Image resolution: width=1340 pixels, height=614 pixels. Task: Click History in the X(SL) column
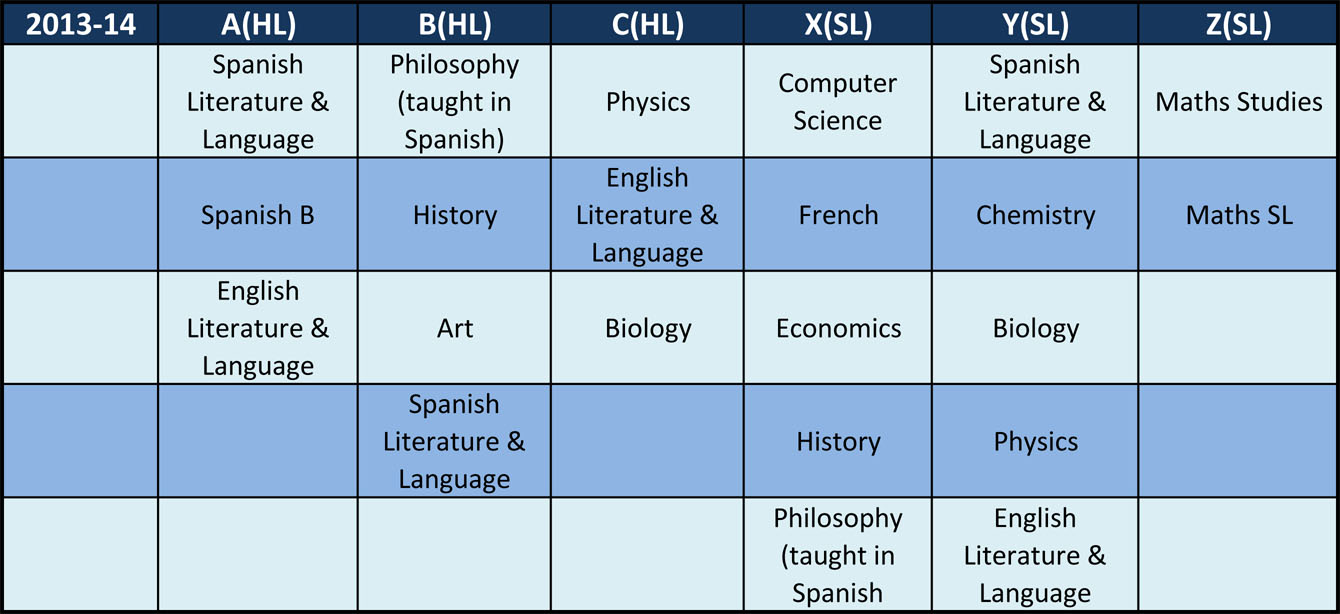[838, 441]
